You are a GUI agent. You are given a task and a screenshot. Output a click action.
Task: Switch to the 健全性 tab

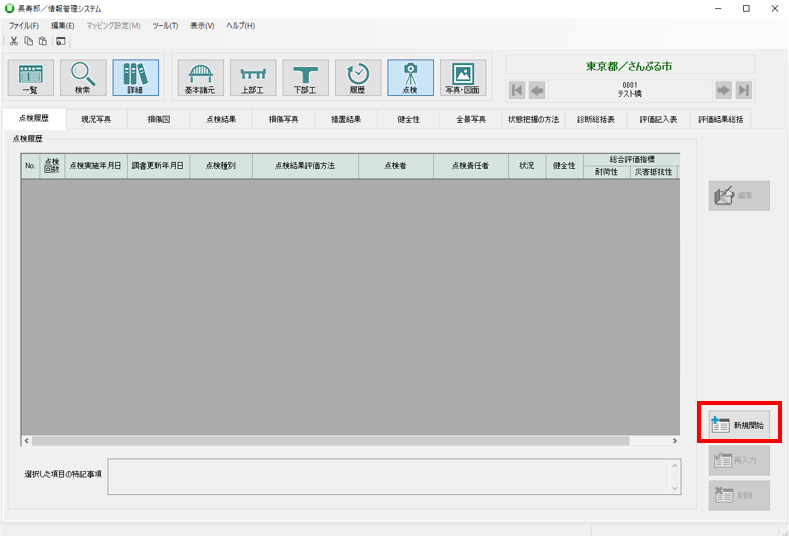pos(408,119)
